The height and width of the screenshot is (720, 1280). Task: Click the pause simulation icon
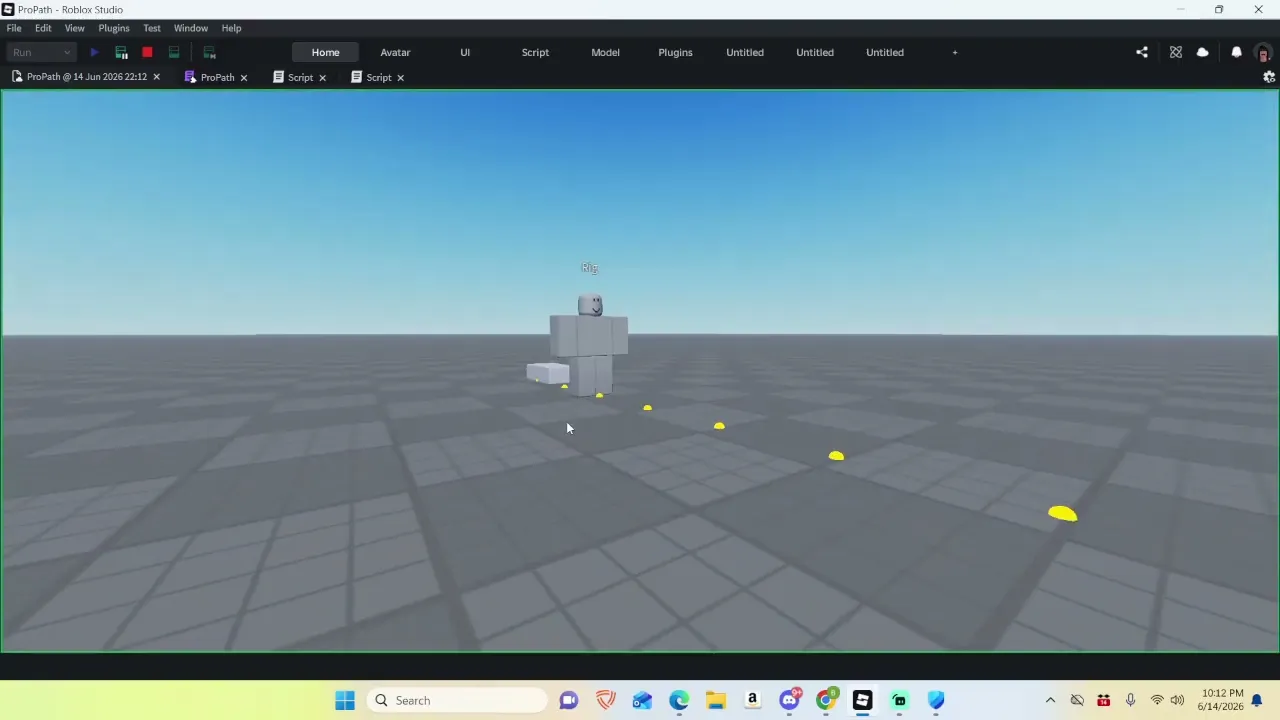pyautogui.click(x=121, y=52)
